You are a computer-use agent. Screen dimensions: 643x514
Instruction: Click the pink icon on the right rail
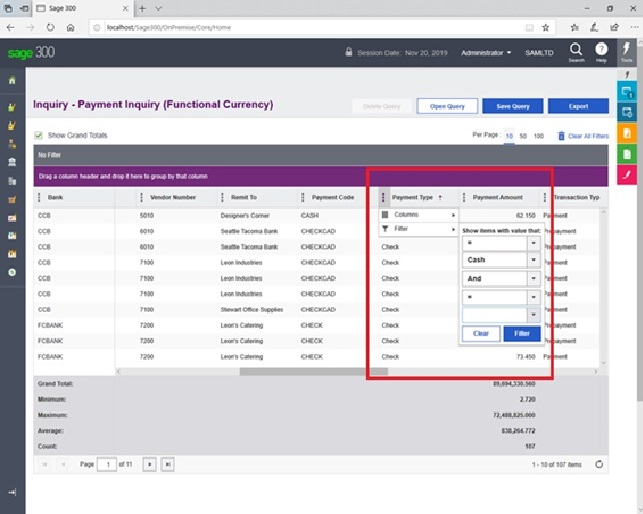(x=627, y=175)
